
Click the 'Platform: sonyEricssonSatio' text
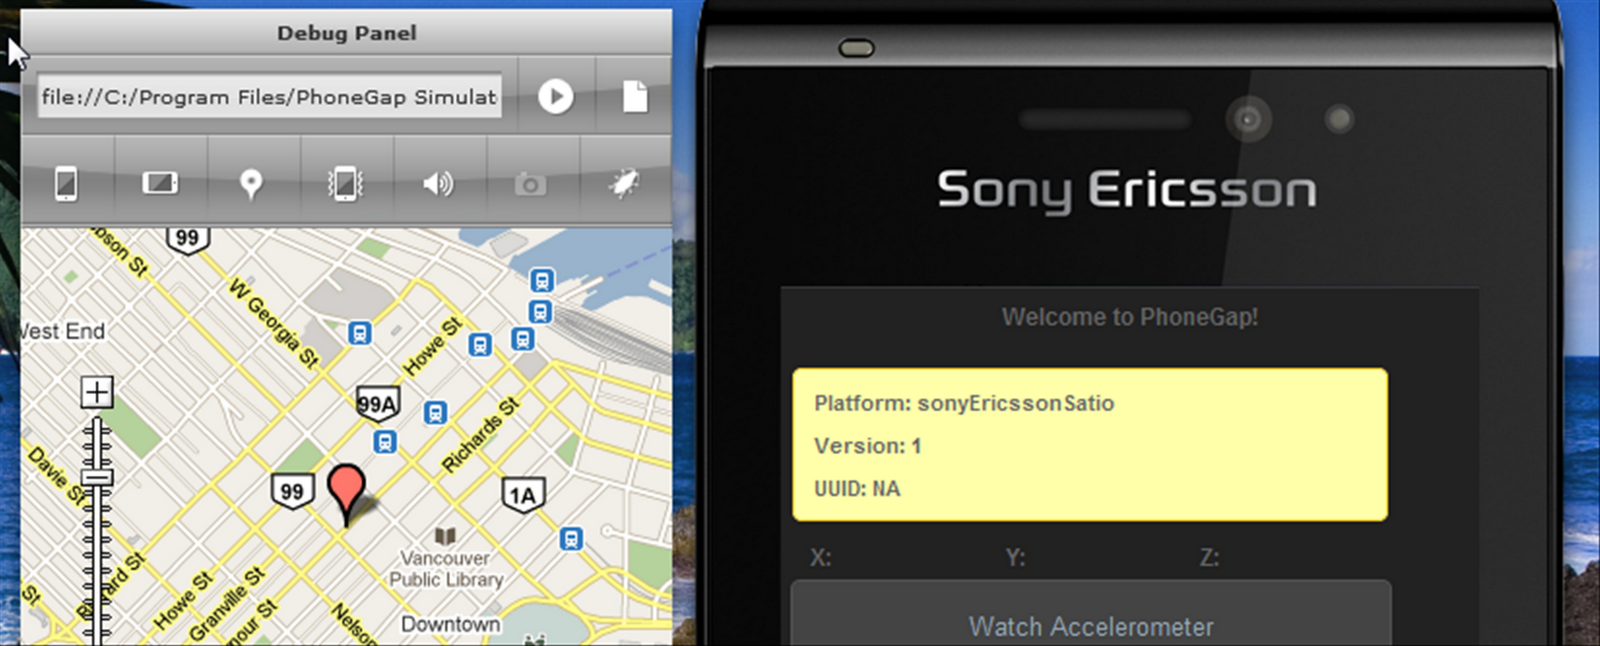coord(964,403)
